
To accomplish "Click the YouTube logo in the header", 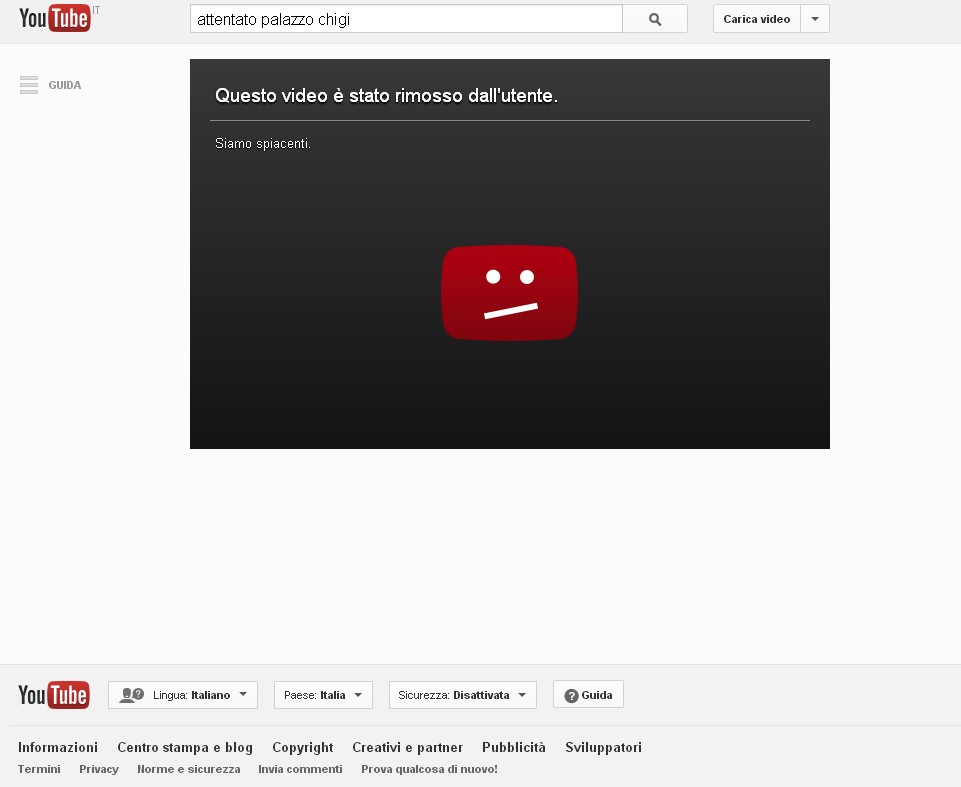I will [55, 18].
